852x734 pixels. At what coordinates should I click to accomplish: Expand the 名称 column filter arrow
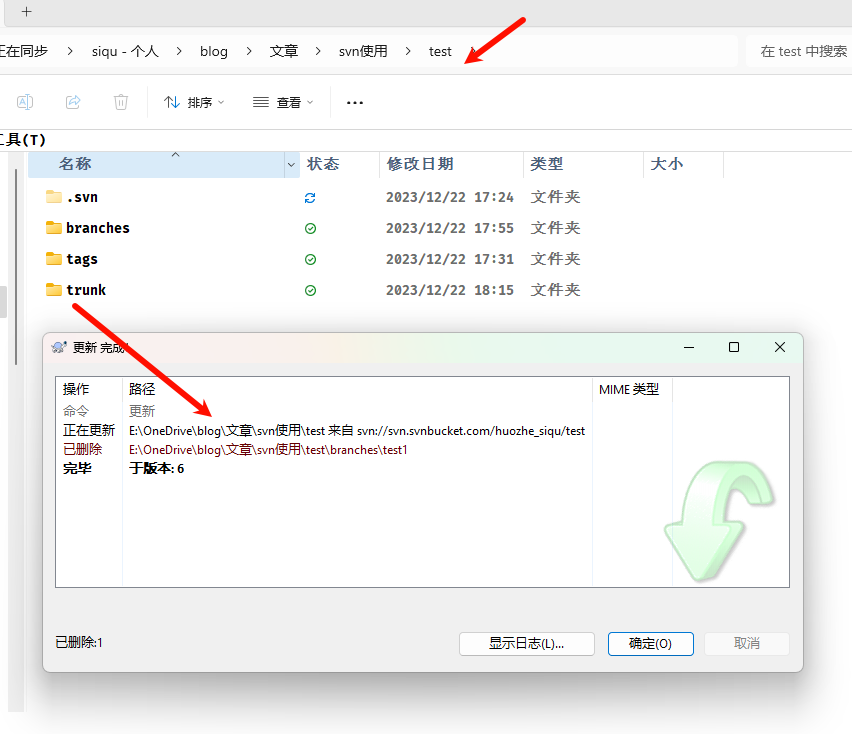tap(291, 164)
